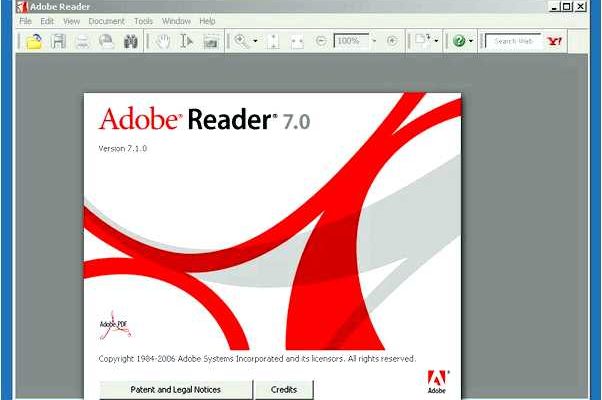Click the Adobe PDF logo on splash
The width and height of the screenshot is (602, 400).
pyautogui.click(x=115, y=326)
